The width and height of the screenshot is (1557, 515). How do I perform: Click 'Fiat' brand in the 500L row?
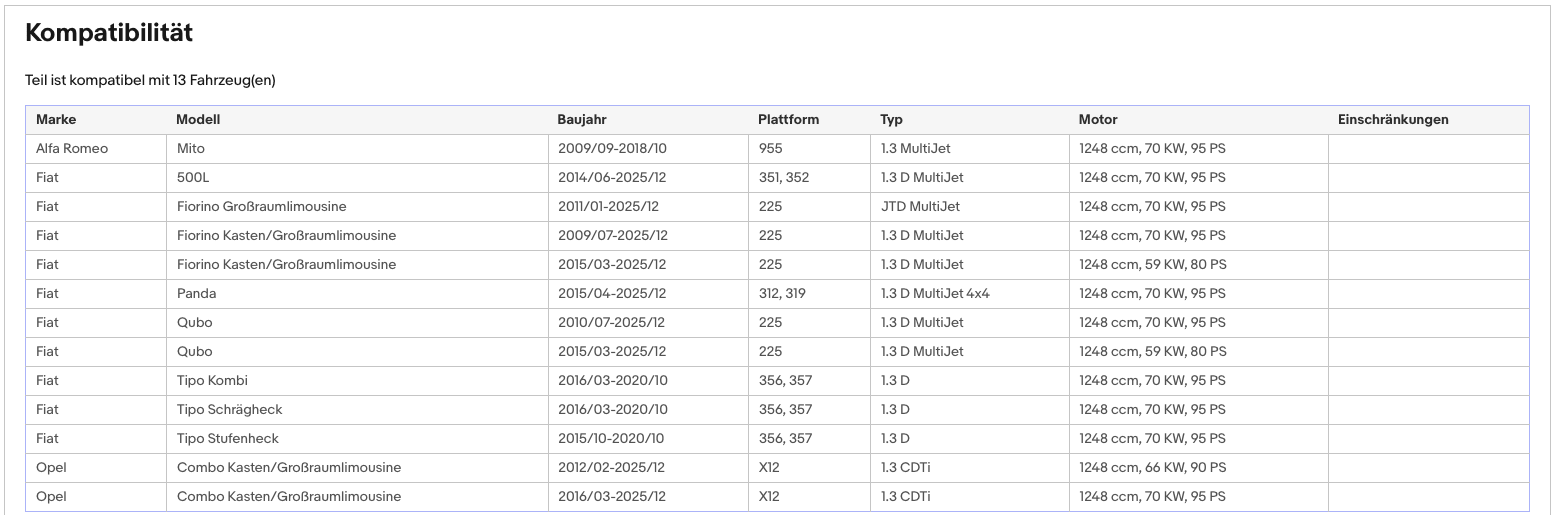pyautogui.click(x=47, y=177)
